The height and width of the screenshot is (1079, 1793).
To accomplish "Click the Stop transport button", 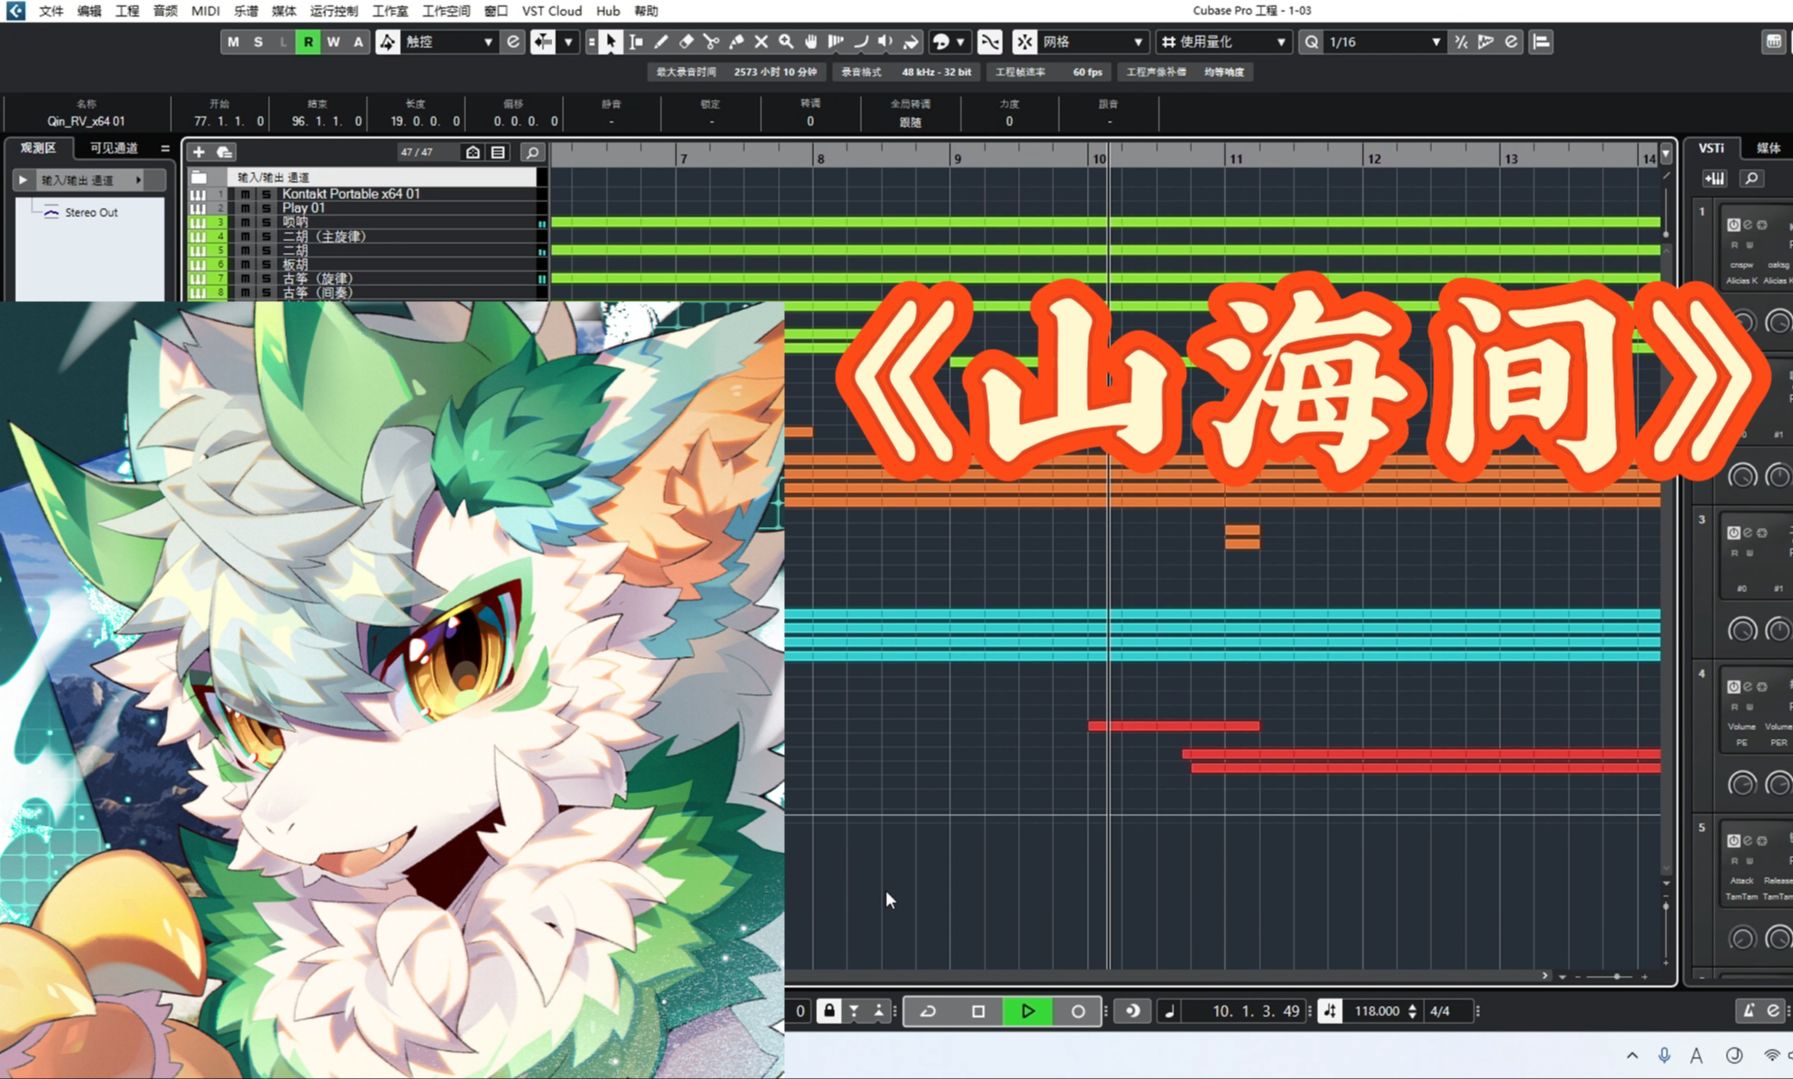I will 978,1011.
